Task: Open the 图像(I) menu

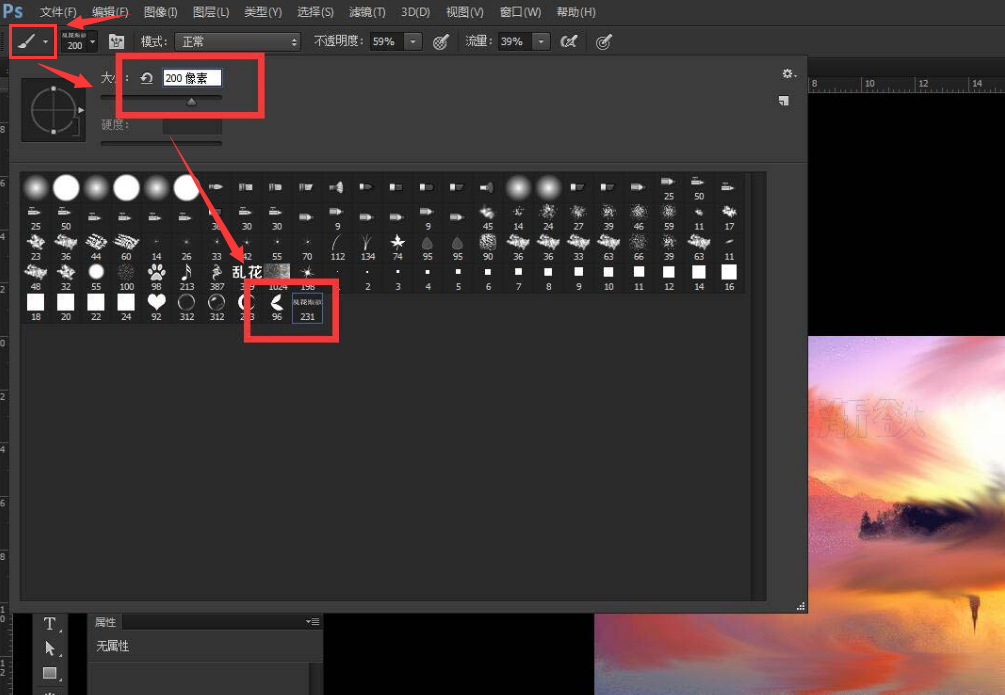Action: click(x=160, y=12)
